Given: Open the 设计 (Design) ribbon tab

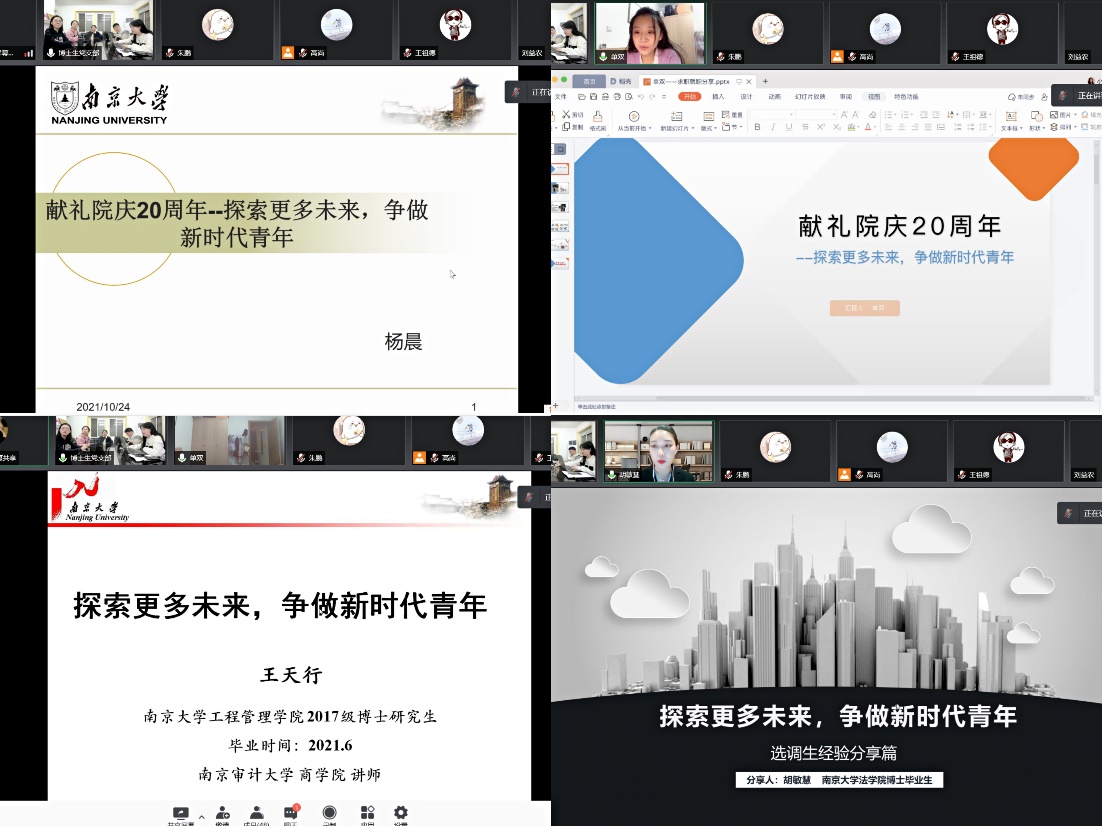Looking at the screenshot, I should [x=746, y=97].
